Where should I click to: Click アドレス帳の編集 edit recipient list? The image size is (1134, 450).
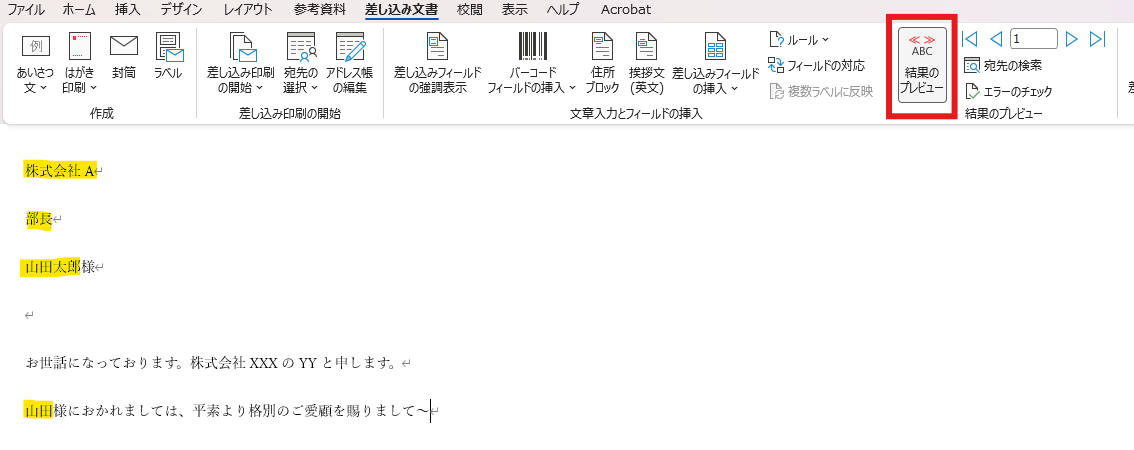(x=349, y=64)
